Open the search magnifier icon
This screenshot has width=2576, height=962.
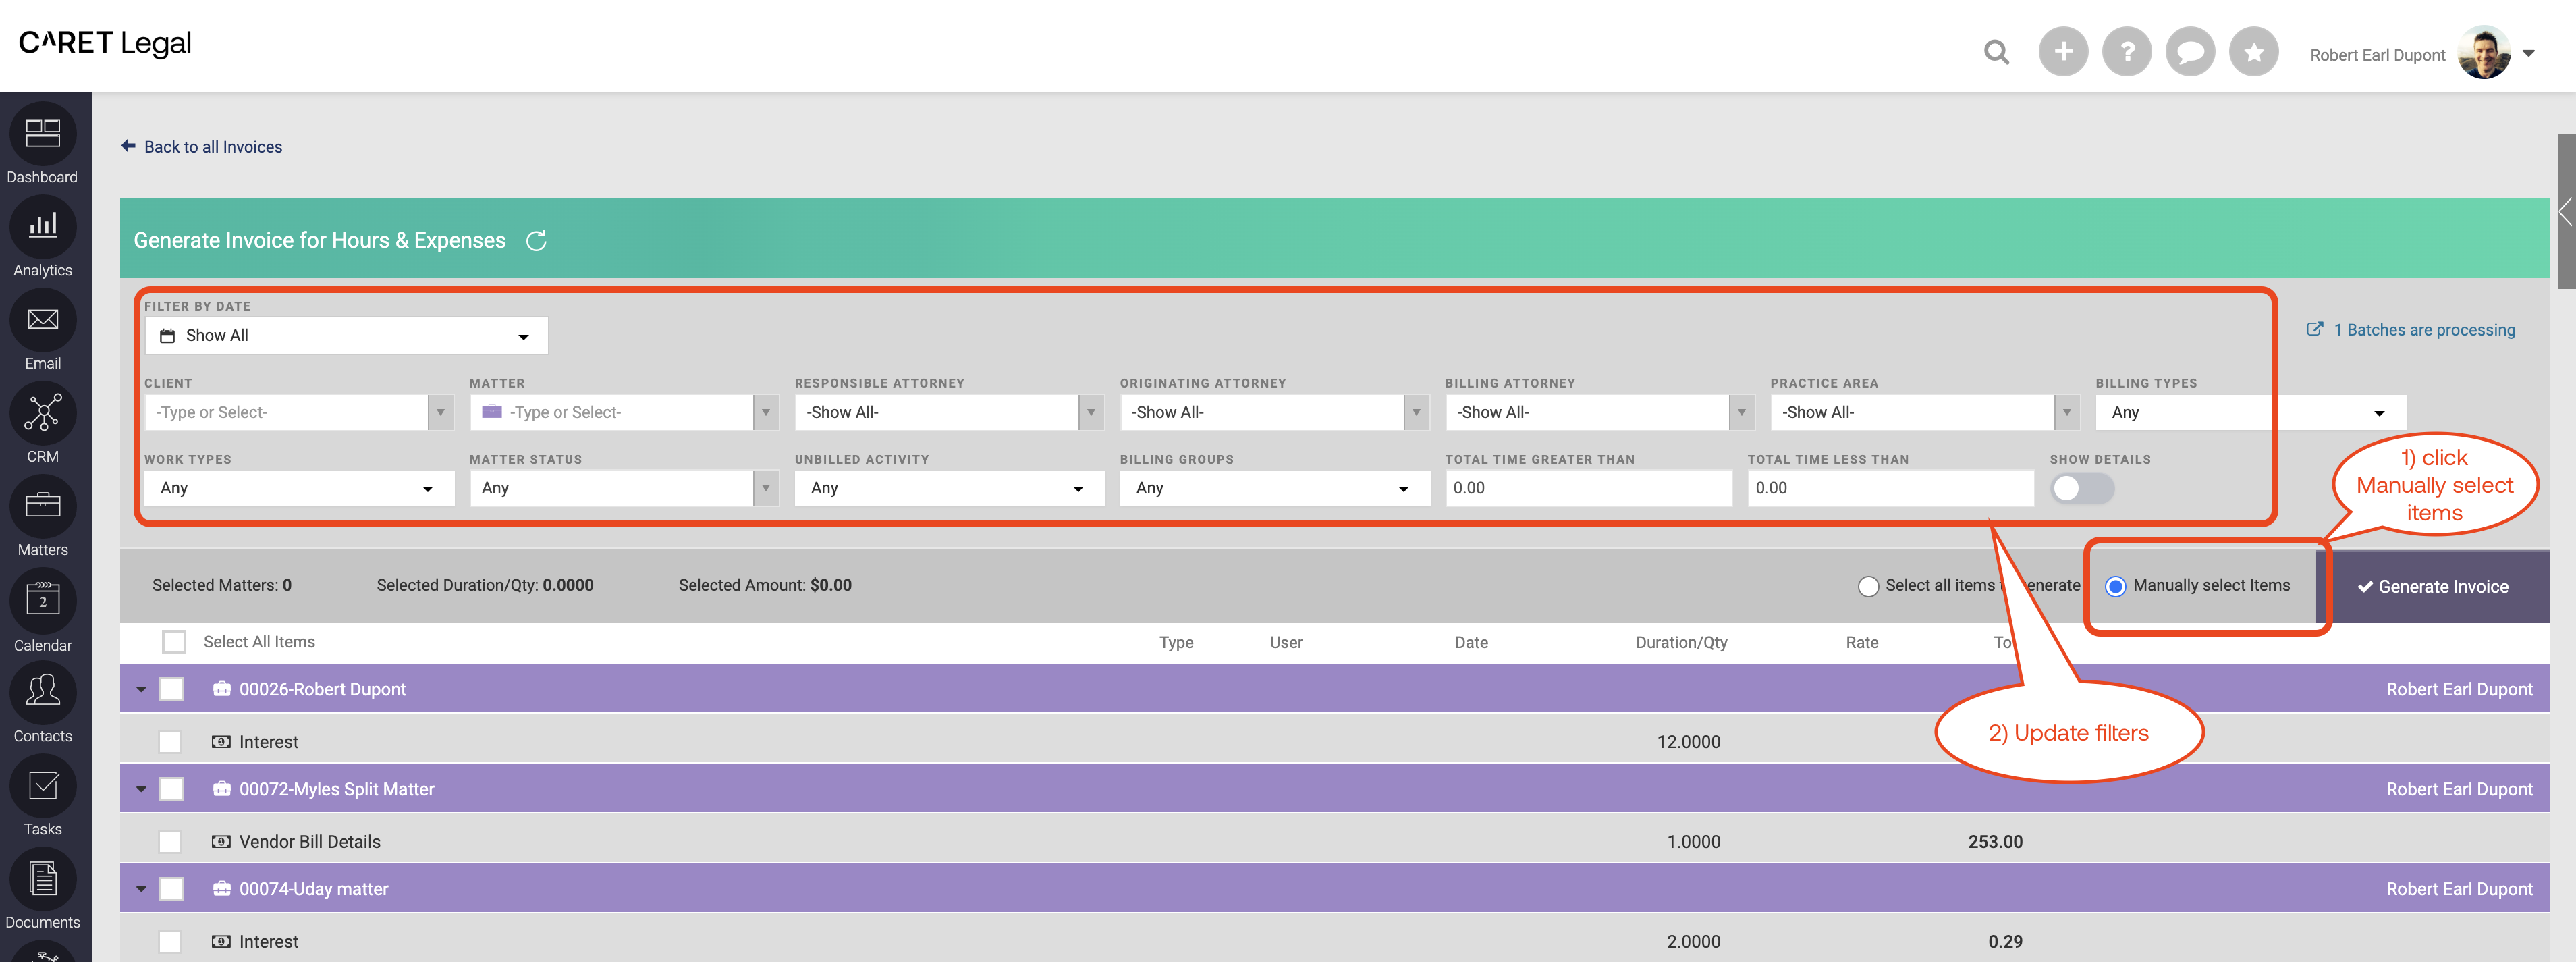point(1995,52)
